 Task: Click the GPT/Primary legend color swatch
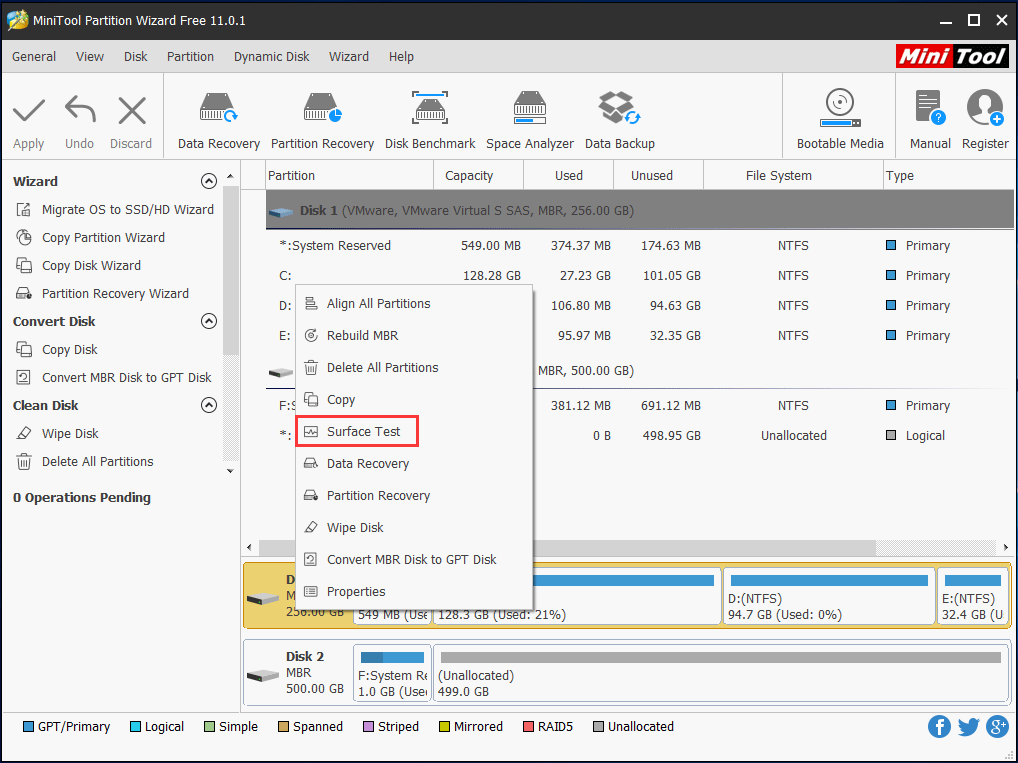28,726
